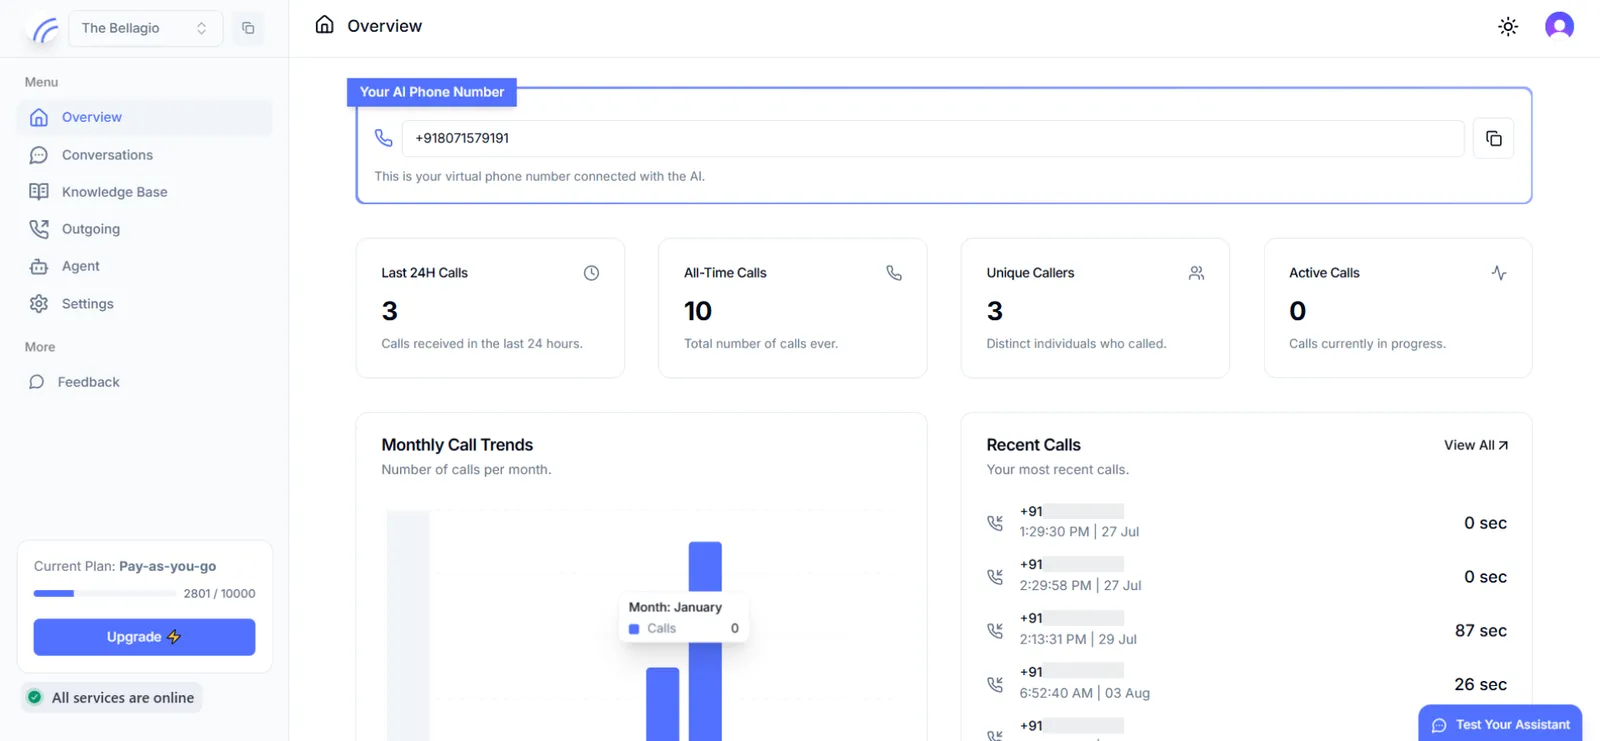This screenshot has height=741, width=1600.
Task: Click the incoming call icon for 6:52:40 AM call
Action: [x=995, y=685]
